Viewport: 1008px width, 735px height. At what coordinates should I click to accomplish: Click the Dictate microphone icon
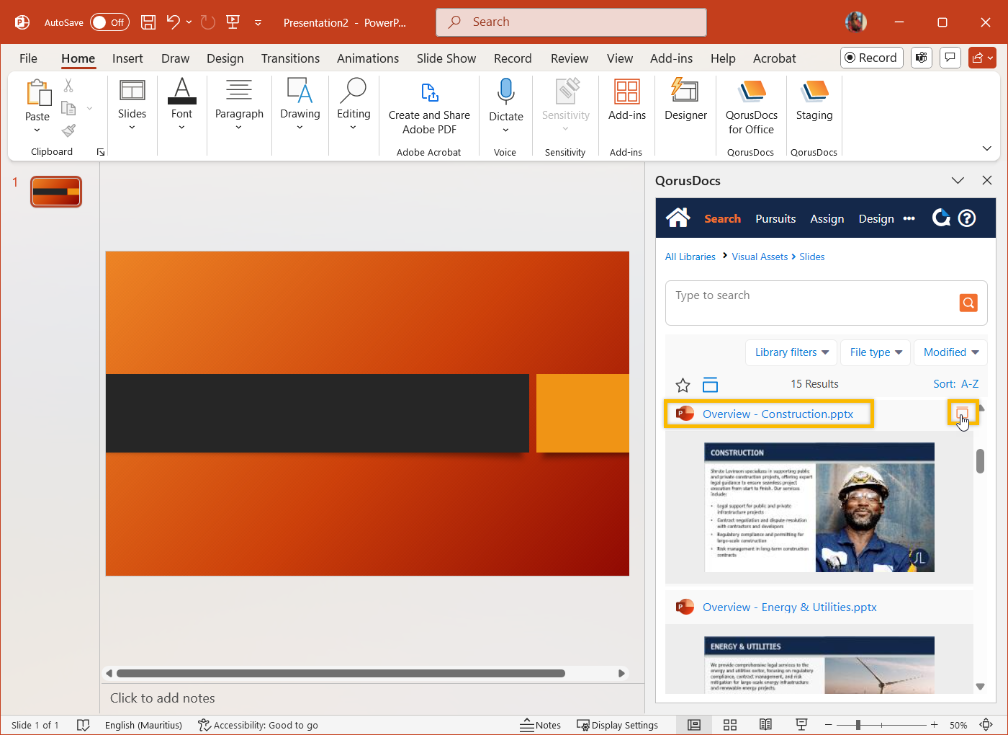[x=506, y=101]
